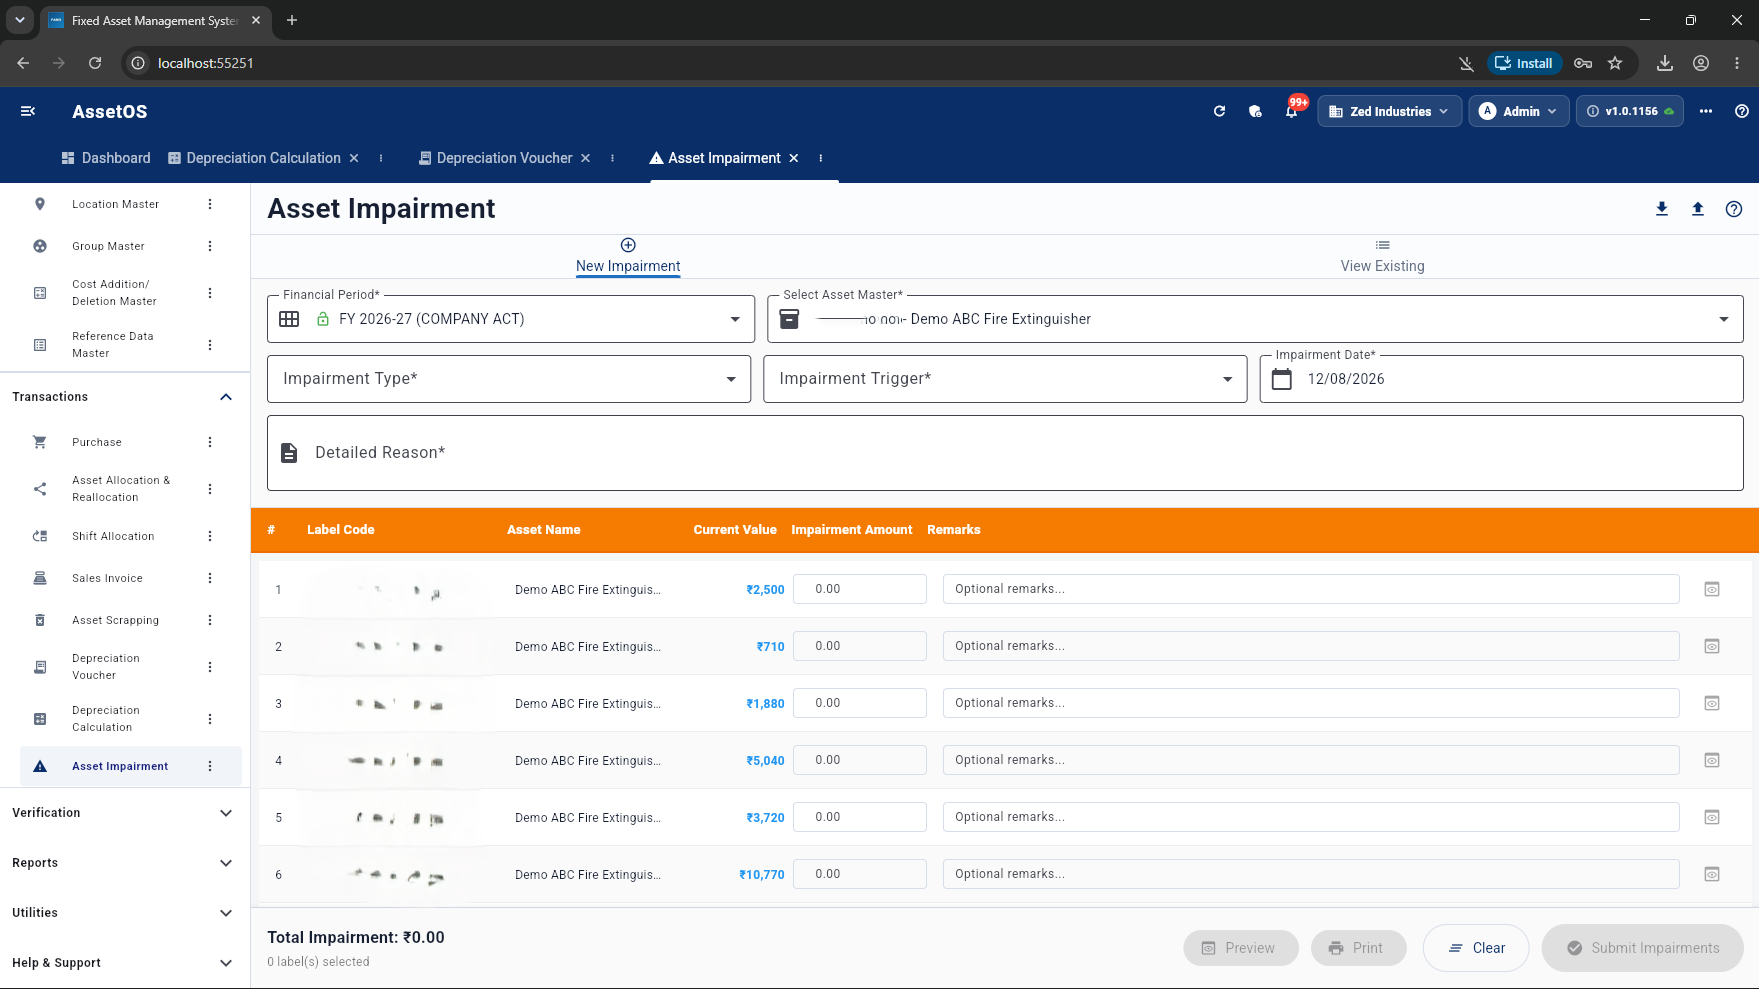Open Sales Invoice in the sidebar
This screenshot has width=1759, height=989.
tap(107, 578)
